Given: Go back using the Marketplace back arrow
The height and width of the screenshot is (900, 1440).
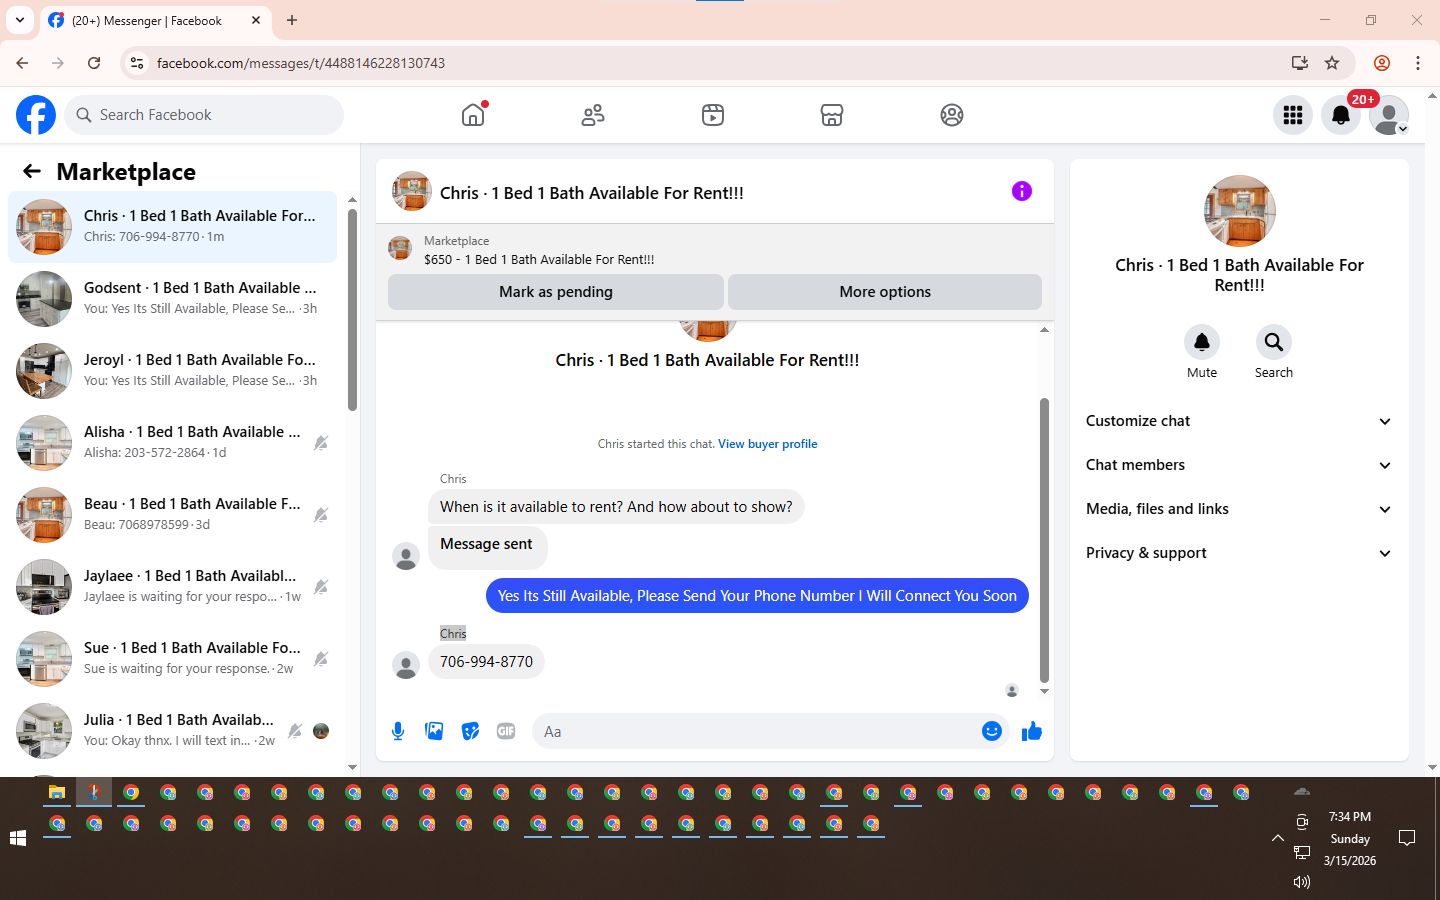Looking at the screenshot, I should pyautogui.click(x=32, y=171).
